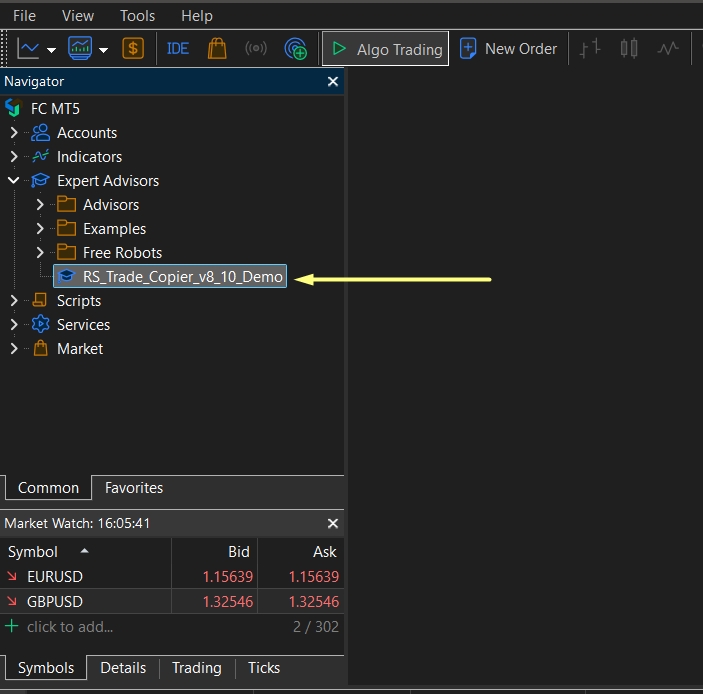The width and height of the screenshot is (703, 694).
Task: Click green plus add symbol icon
Action: (x=12, y=626)
